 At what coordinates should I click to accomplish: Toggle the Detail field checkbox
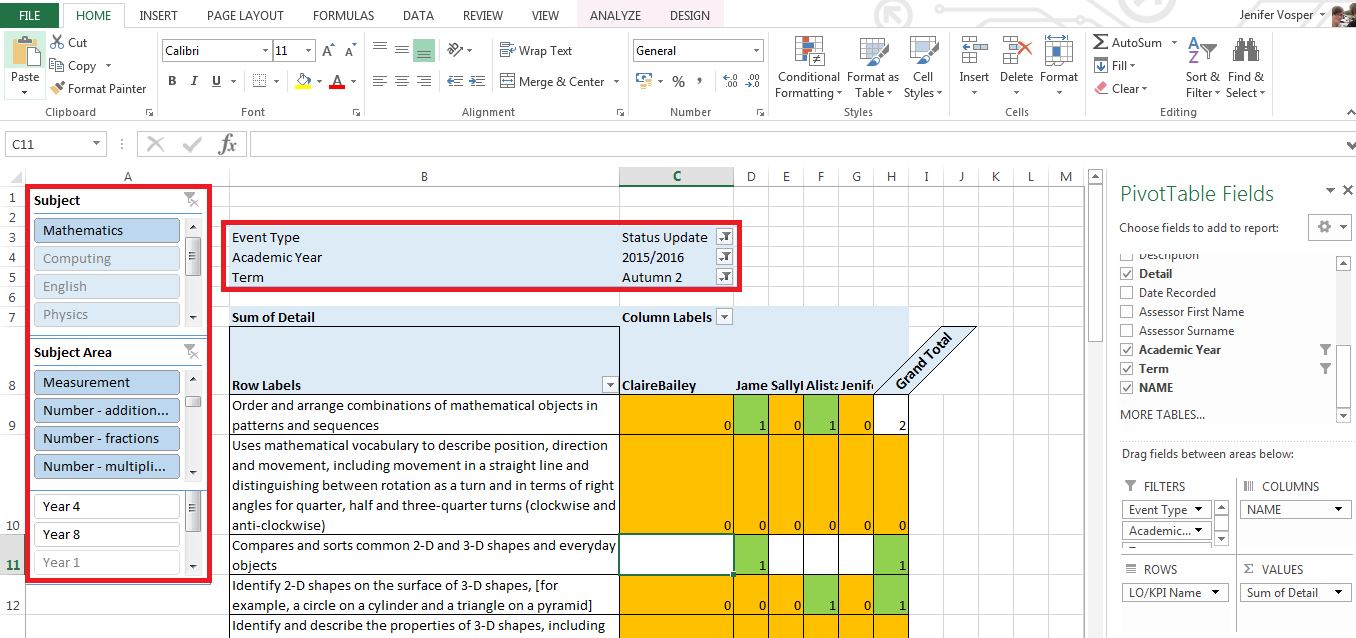pos(1128,274)
